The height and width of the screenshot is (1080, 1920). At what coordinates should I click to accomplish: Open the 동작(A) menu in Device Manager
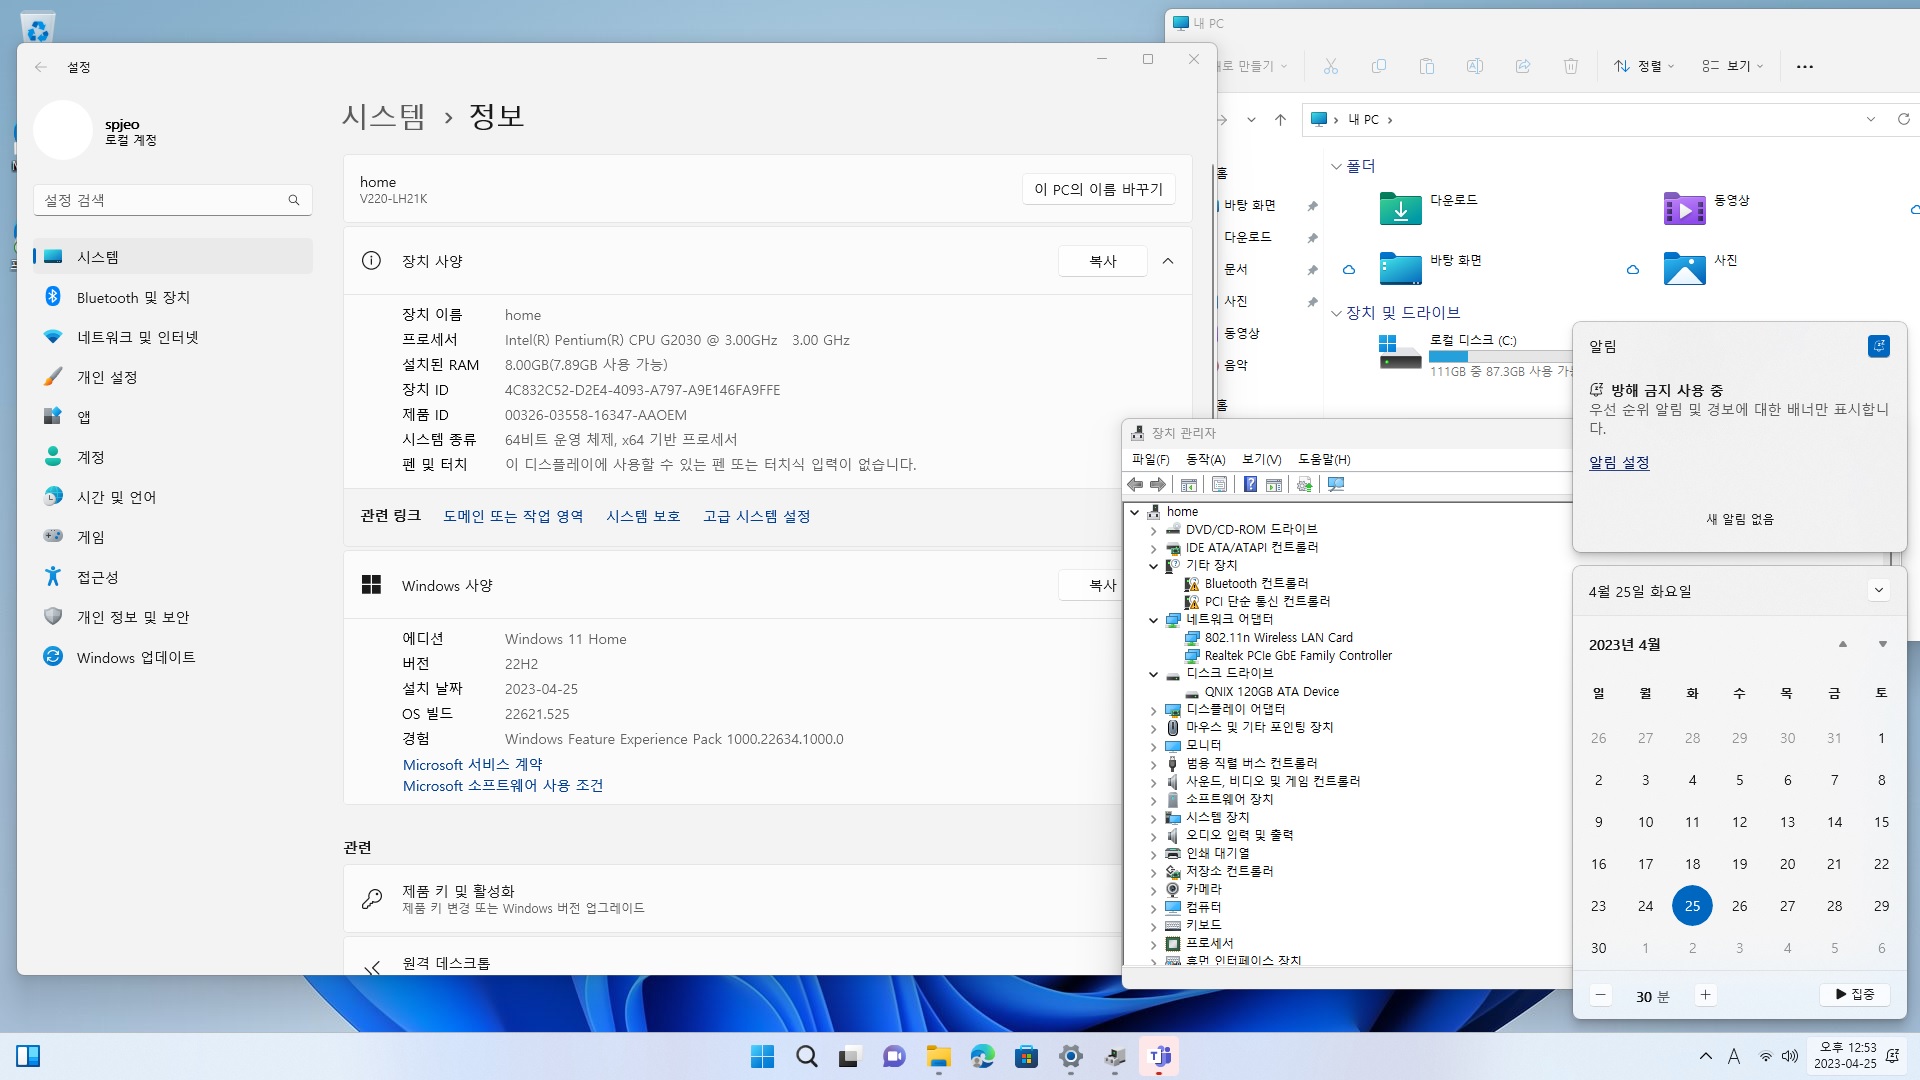[x=1205, y=459]
